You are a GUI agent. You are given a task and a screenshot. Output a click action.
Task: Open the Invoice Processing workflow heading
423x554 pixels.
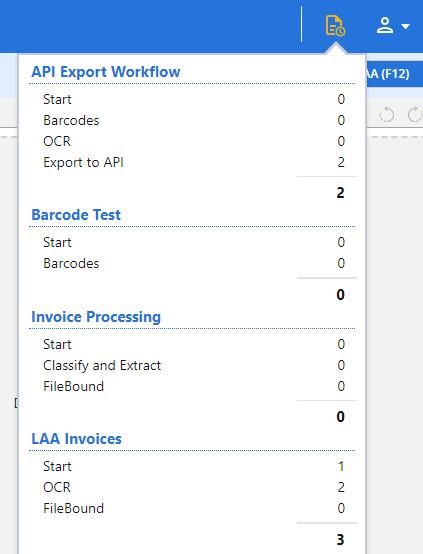[x=96, y=317]
